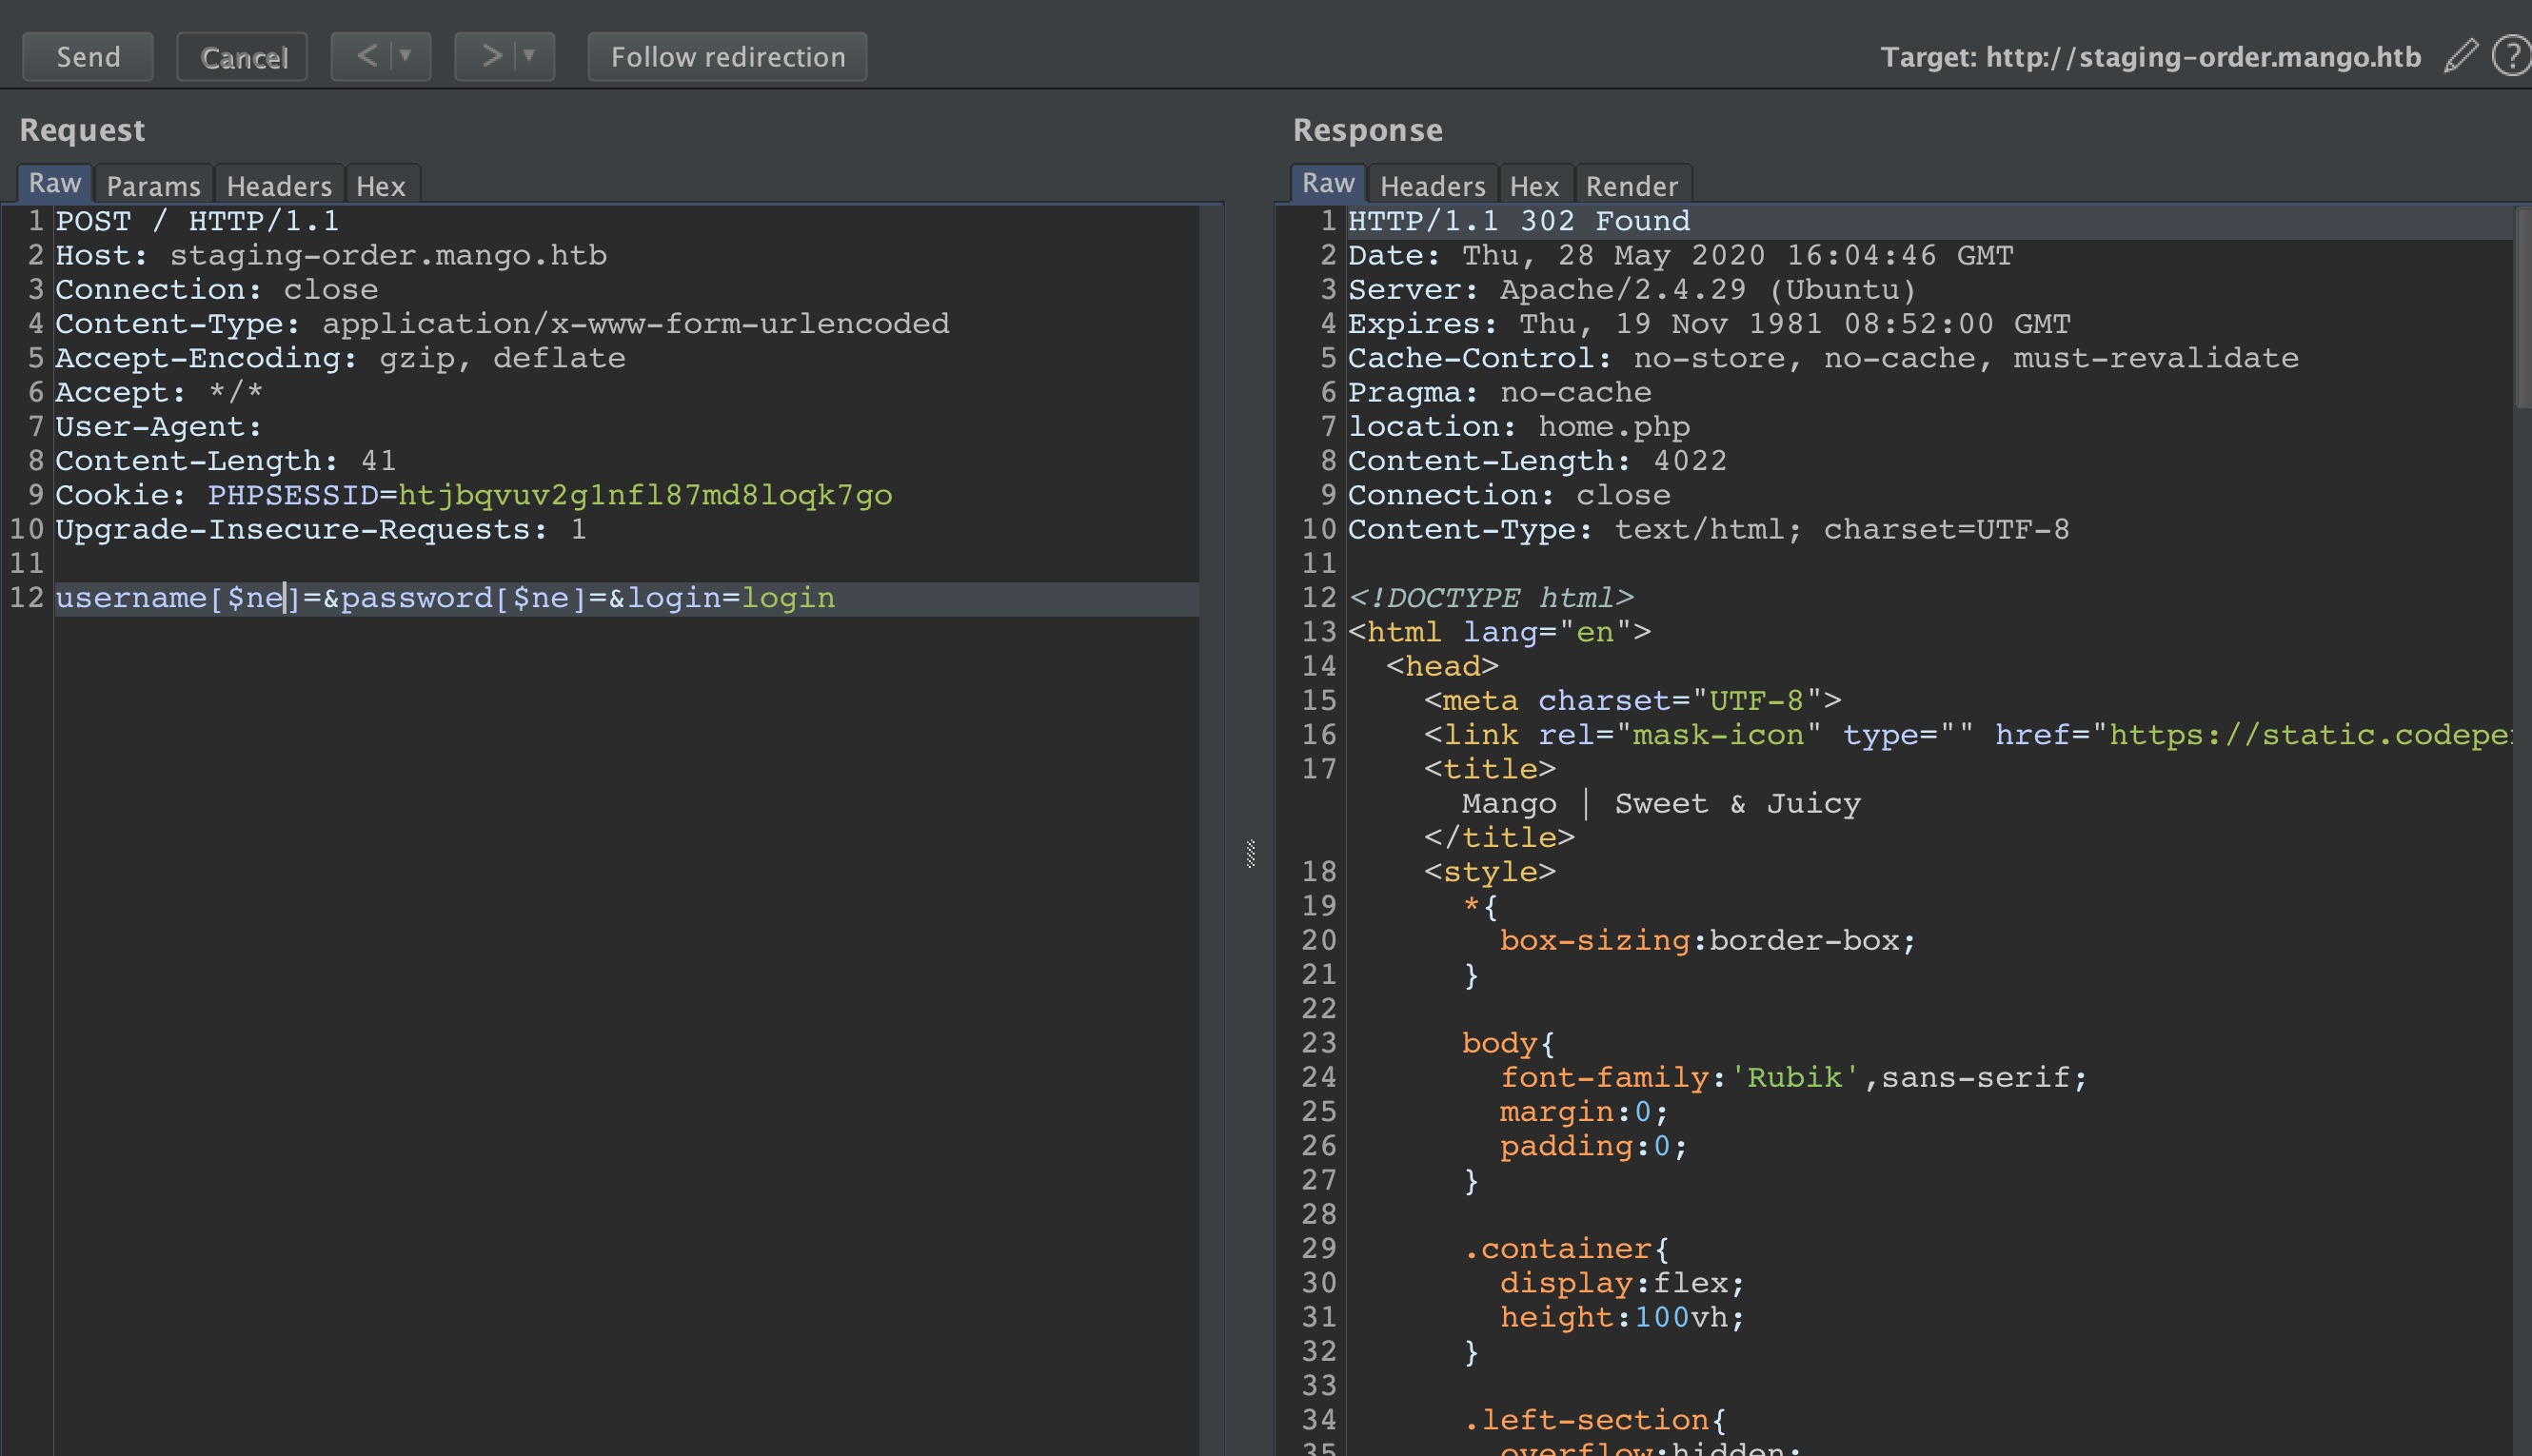Click the pane divider handle
Screen dimensions: 2532x1456
pos(1250,853)
